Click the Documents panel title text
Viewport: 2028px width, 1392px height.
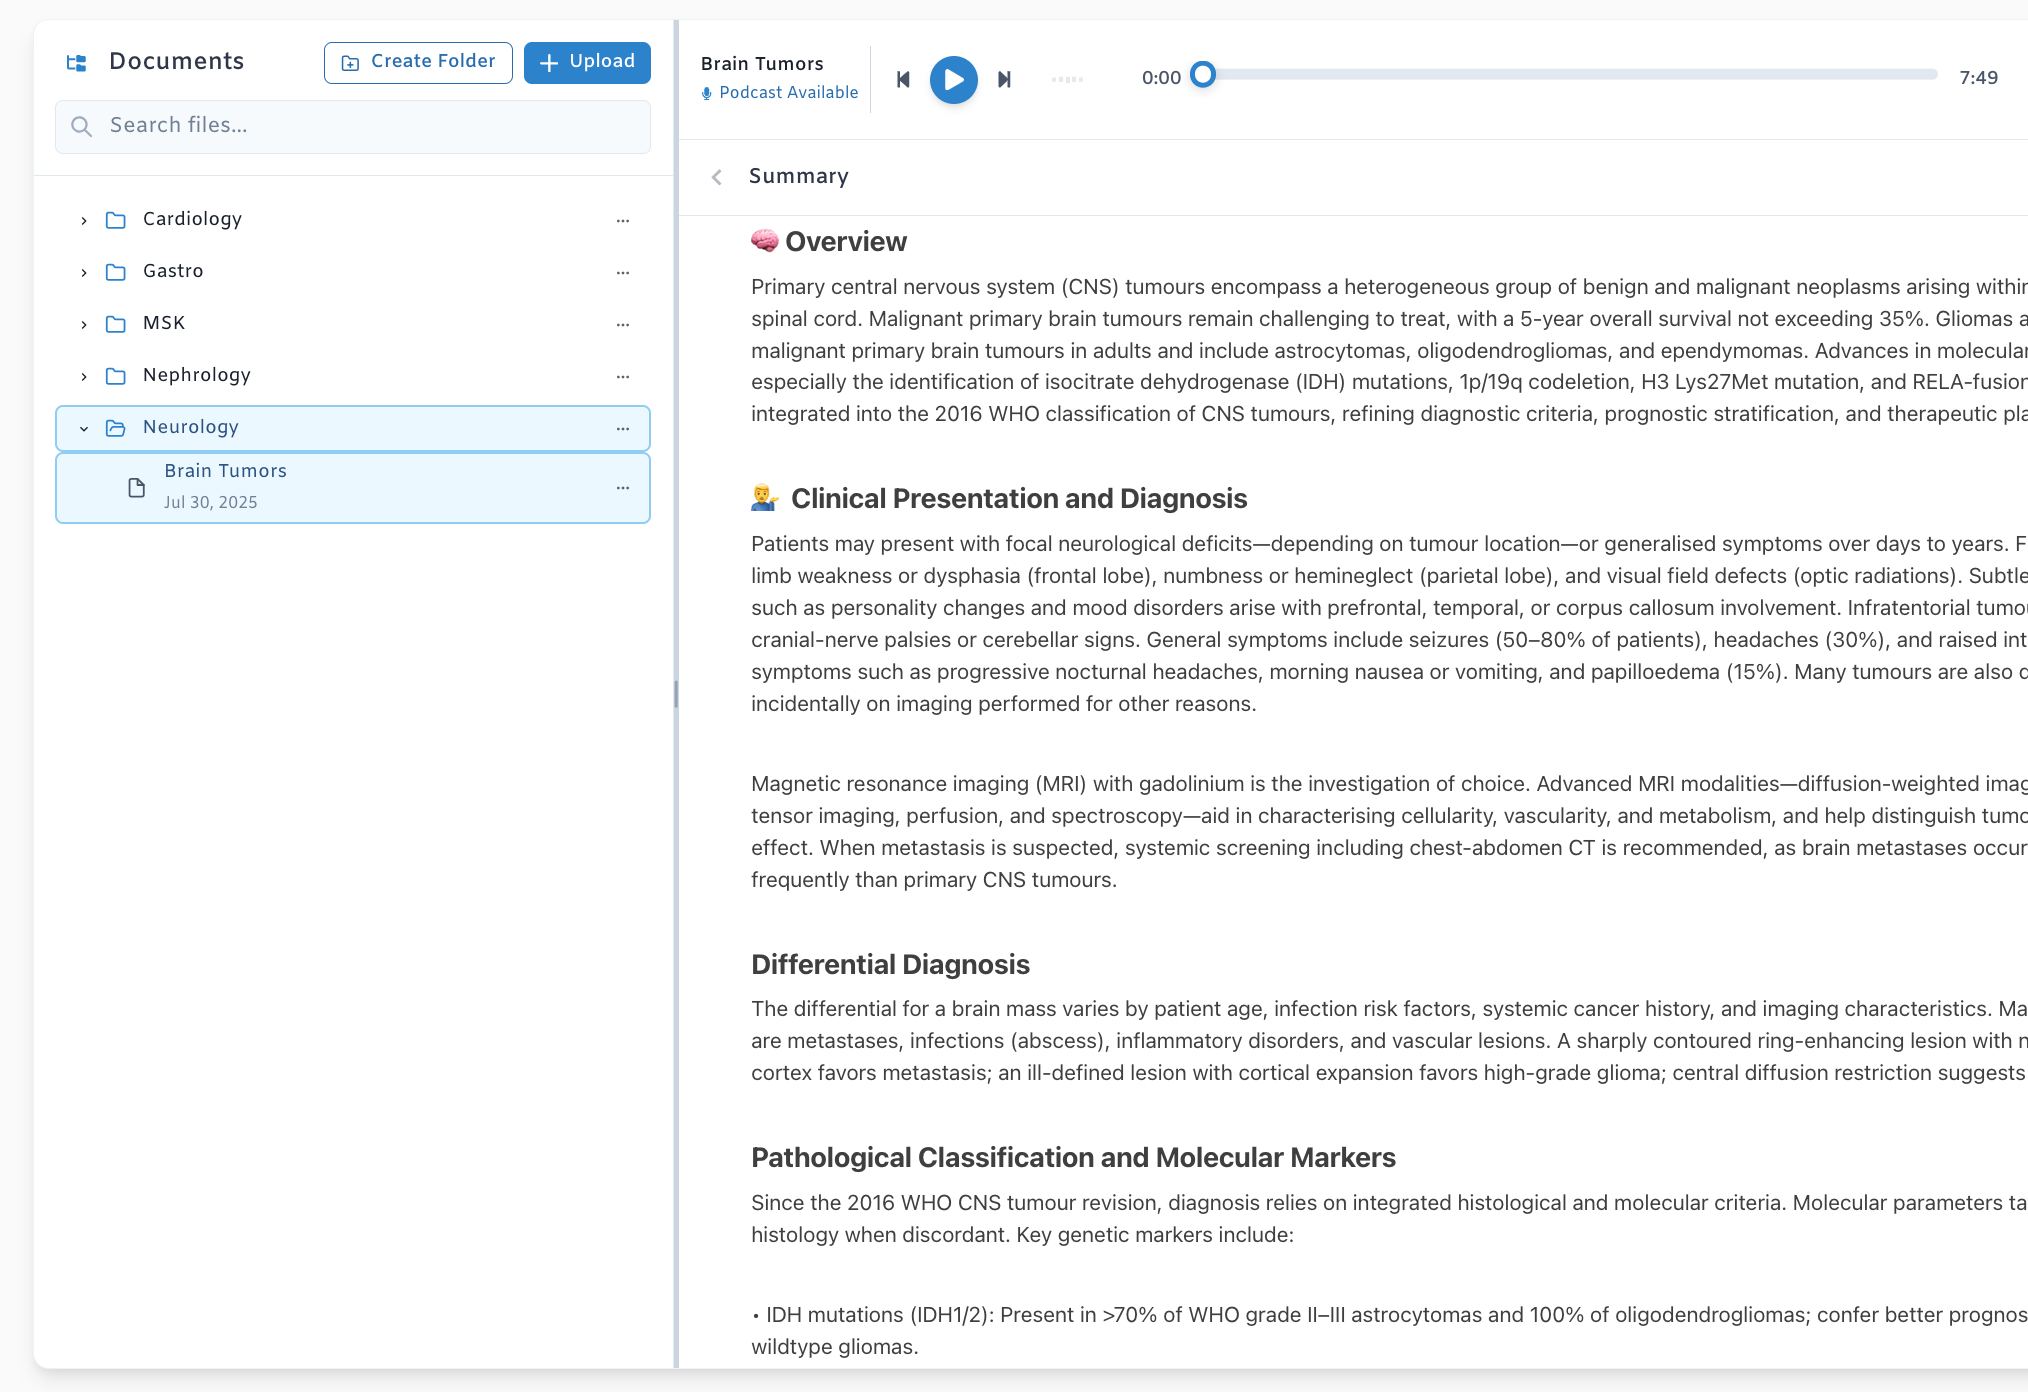(x=176, y=61)
